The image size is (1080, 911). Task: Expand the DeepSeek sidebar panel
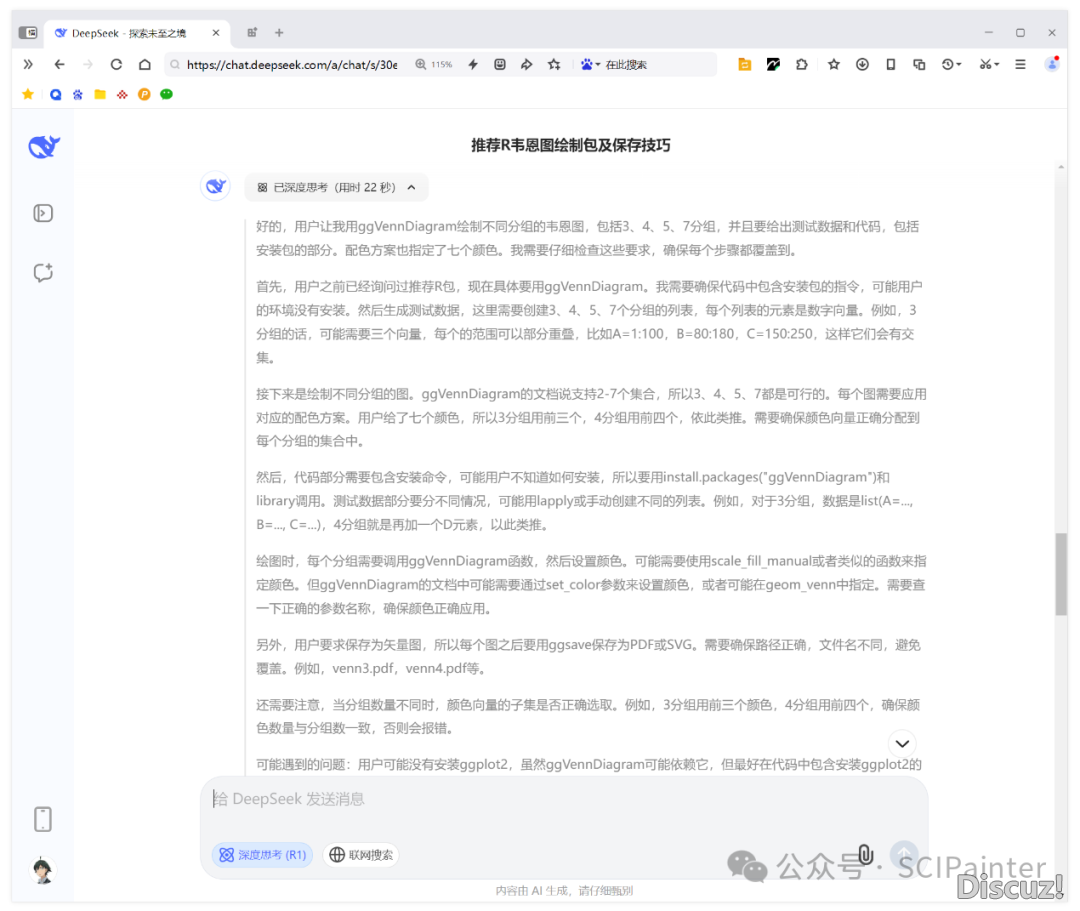point(43,213)
